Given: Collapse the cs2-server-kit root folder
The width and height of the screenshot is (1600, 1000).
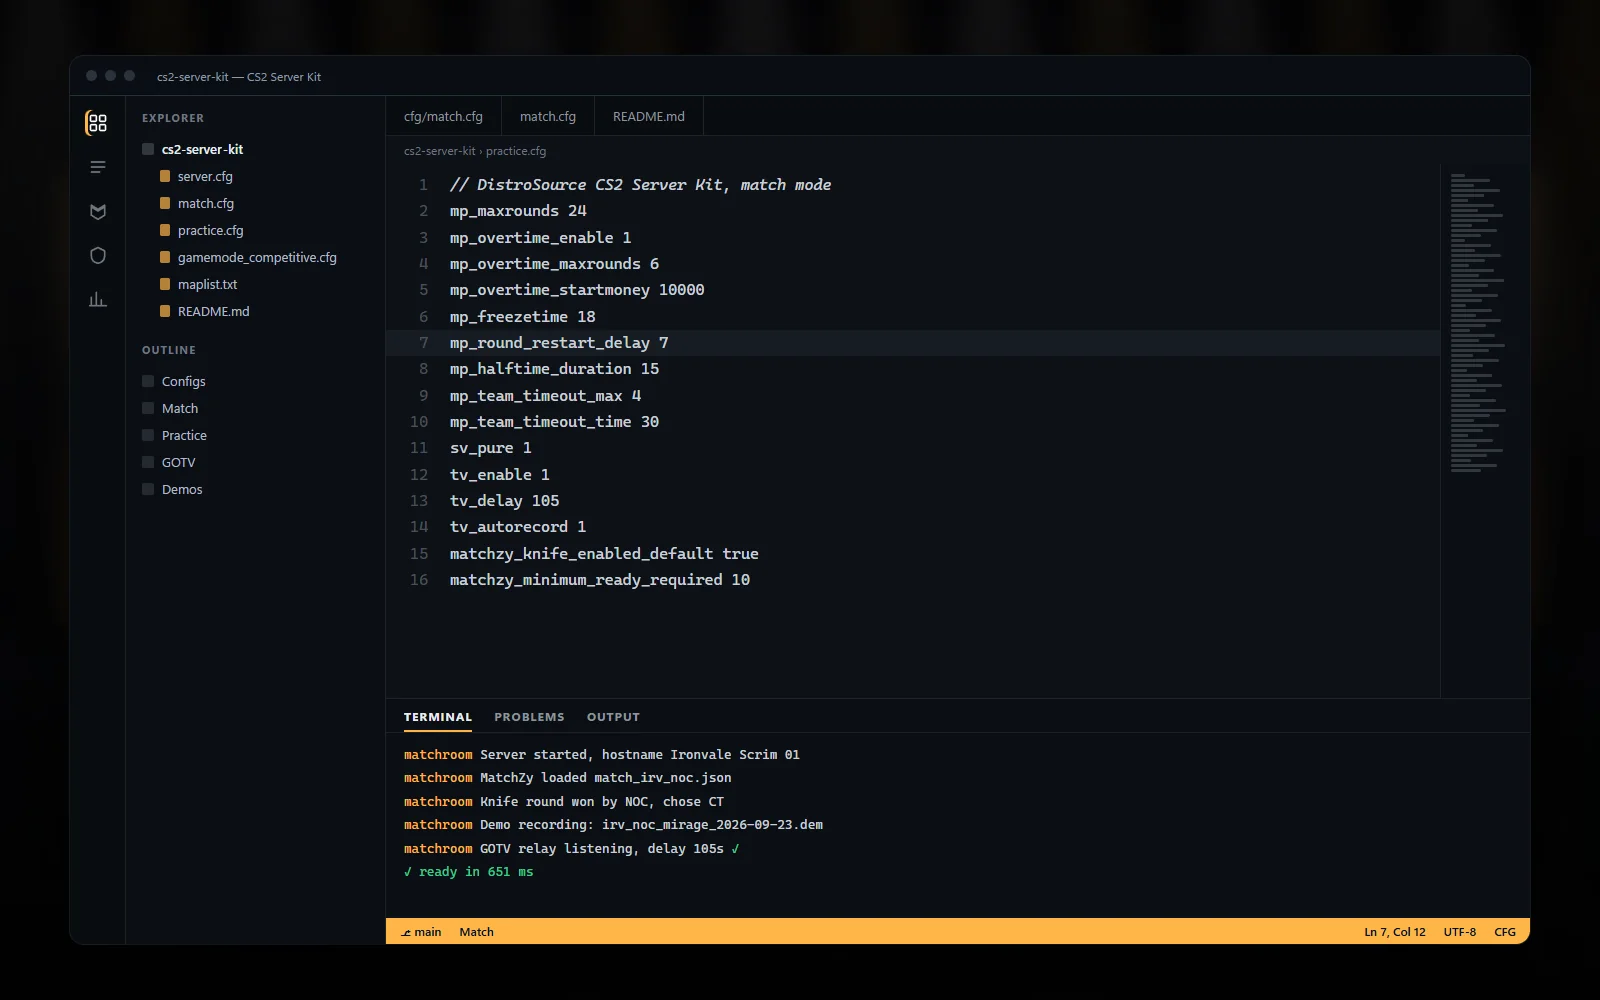Looking at the screenshot, I should [202, 149].
